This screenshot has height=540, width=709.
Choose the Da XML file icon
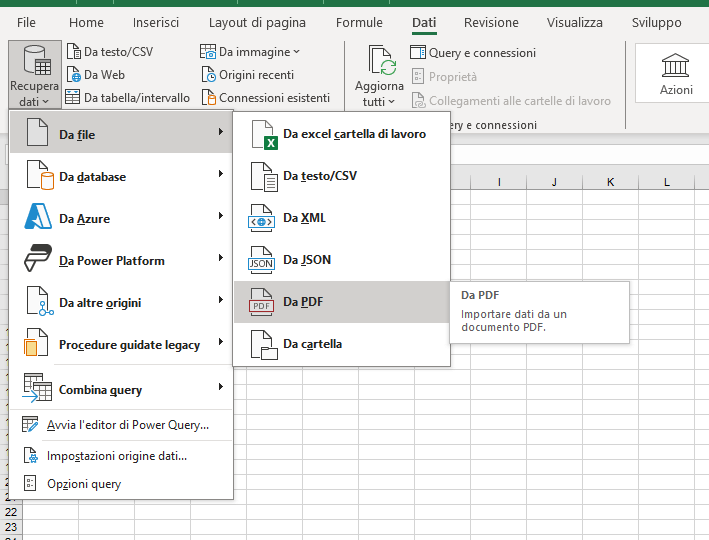262,218
